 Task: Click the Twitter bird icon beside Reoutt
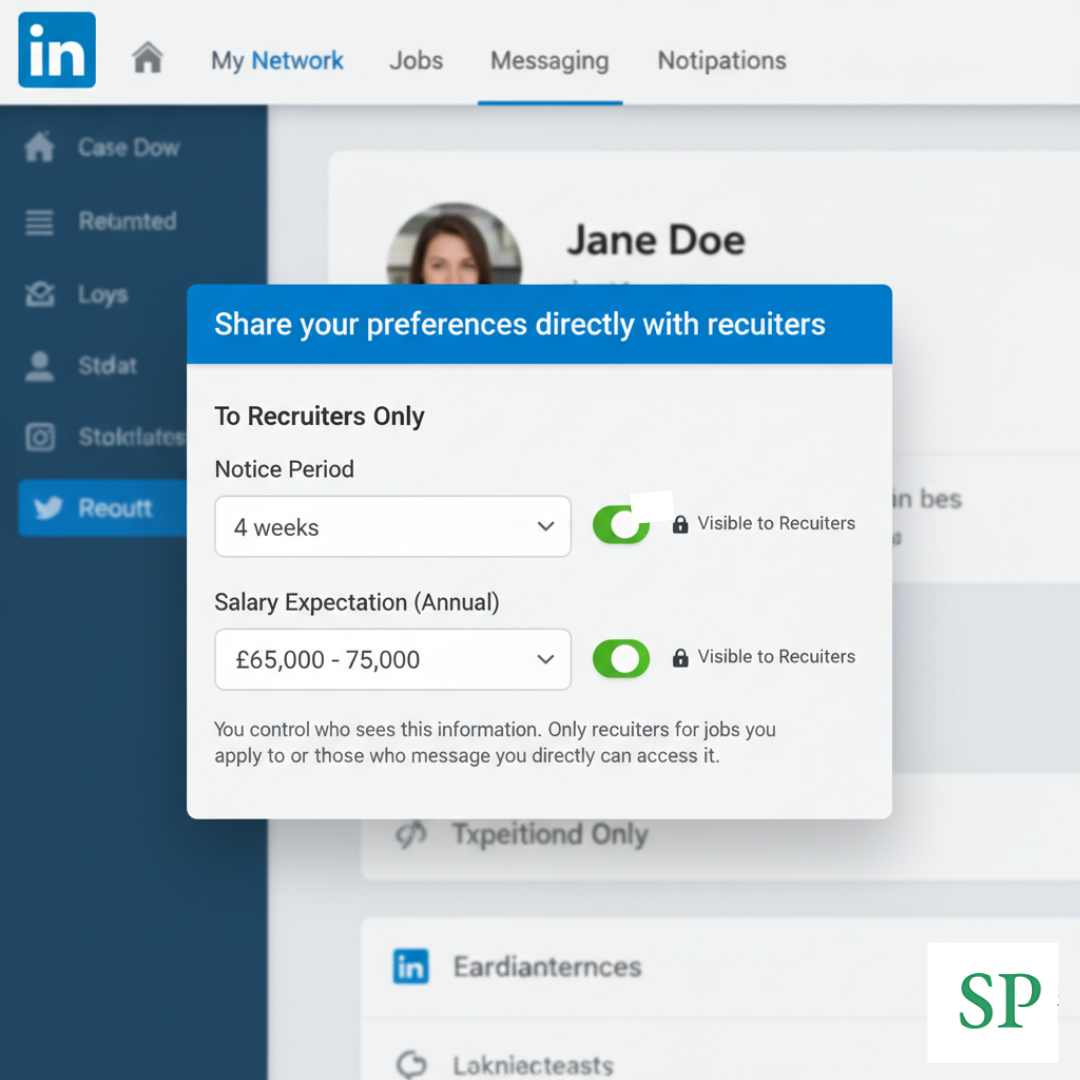click(47, 508)
